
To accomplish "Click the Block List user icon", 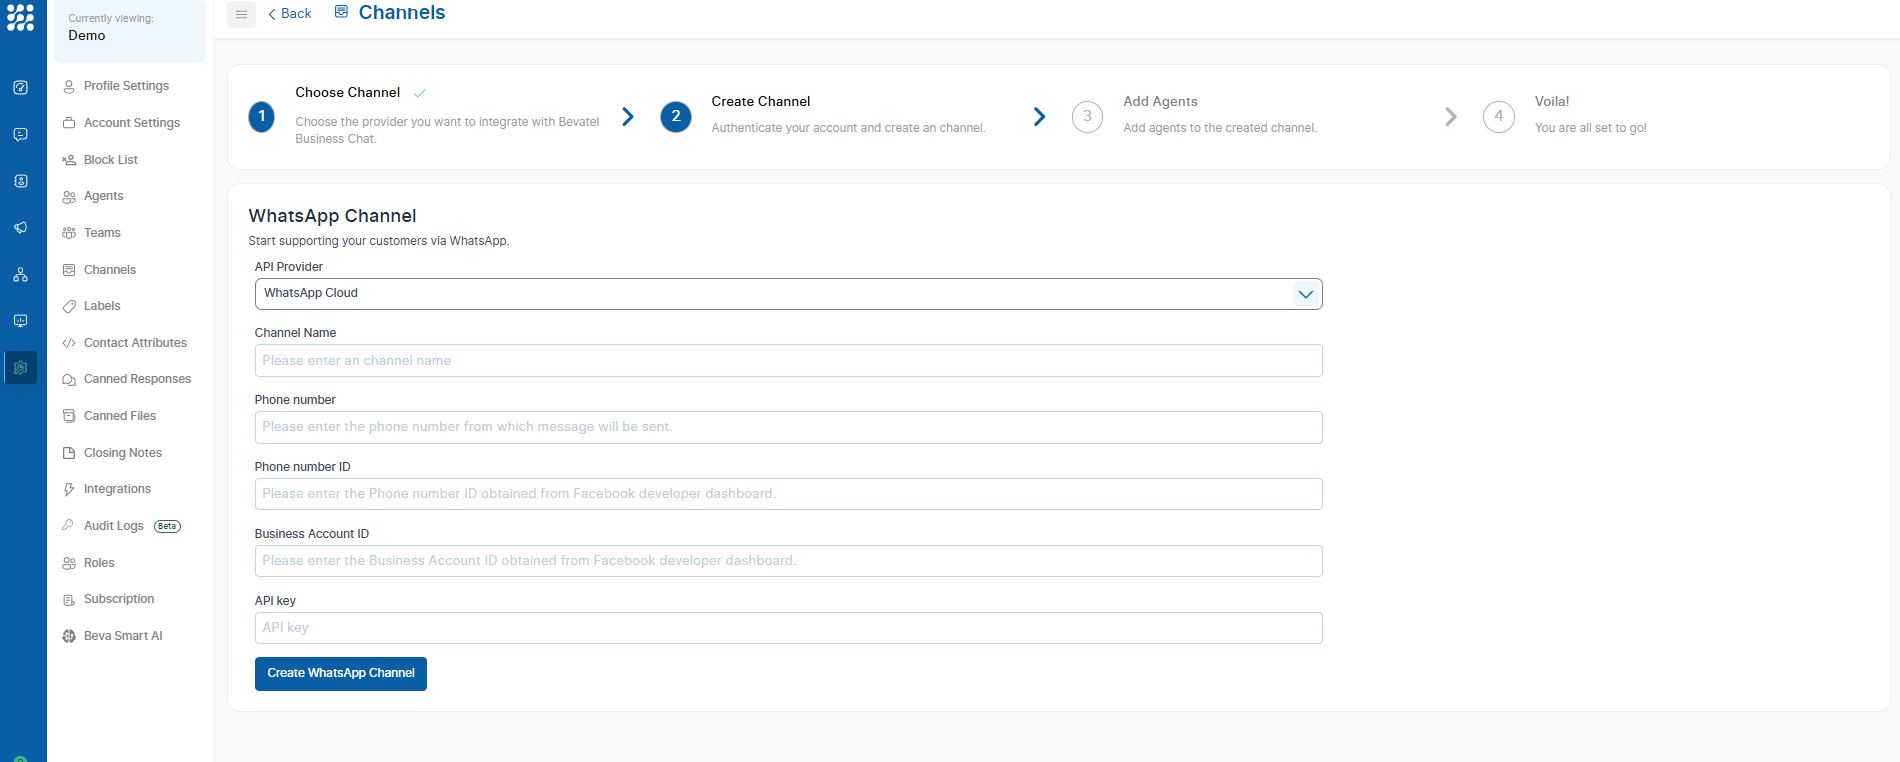I will coord(69,160).
